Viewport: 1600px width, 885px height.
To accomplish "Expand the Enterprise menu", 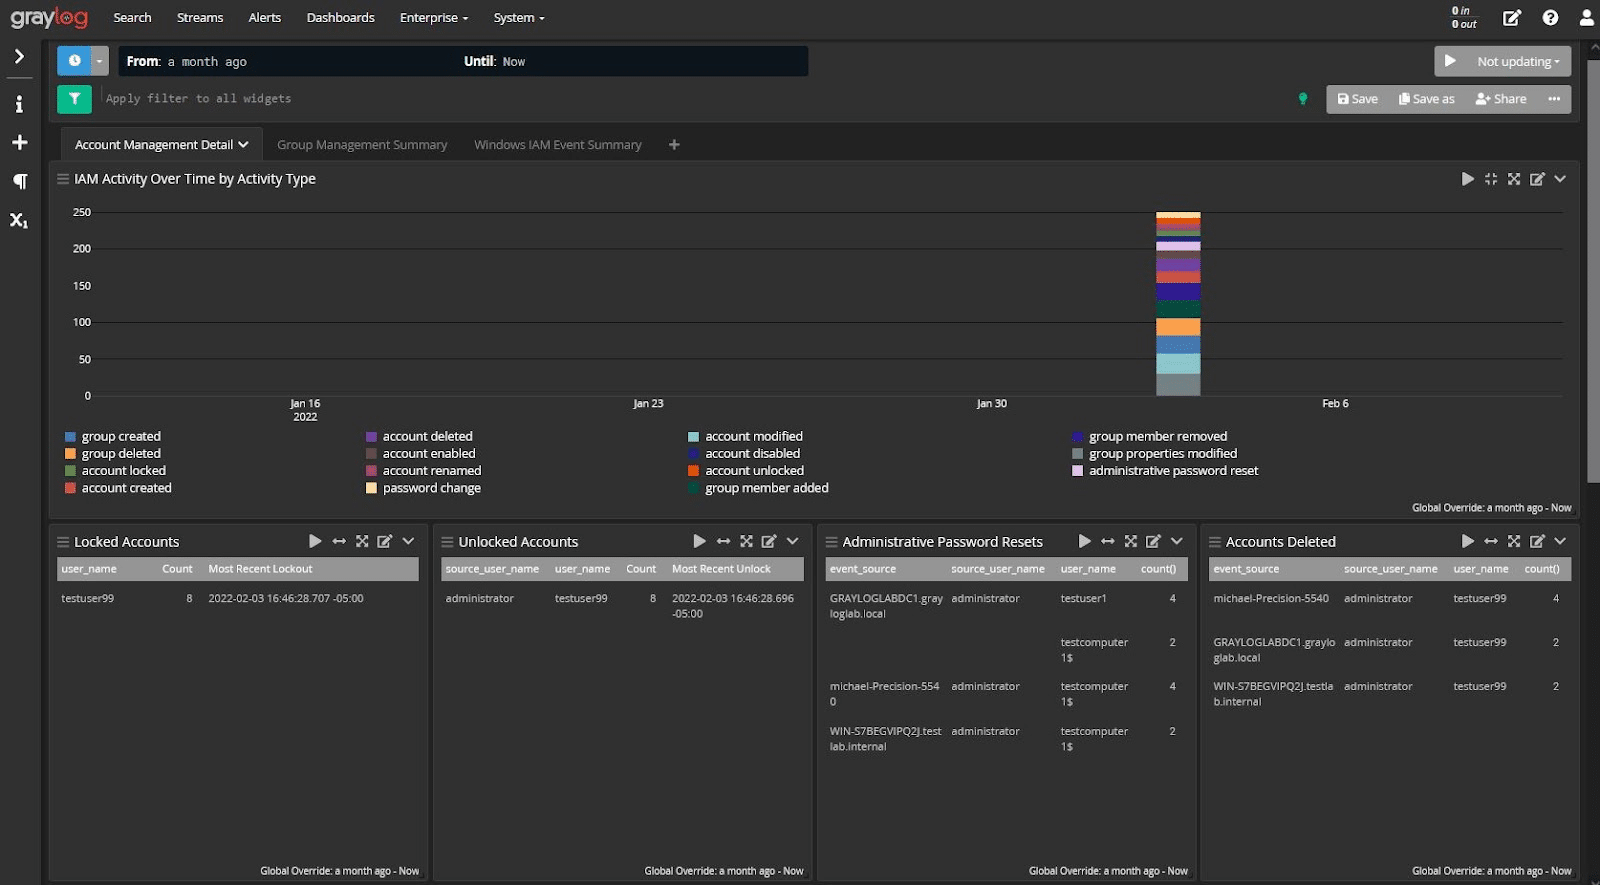I will (x=433, y=18).
